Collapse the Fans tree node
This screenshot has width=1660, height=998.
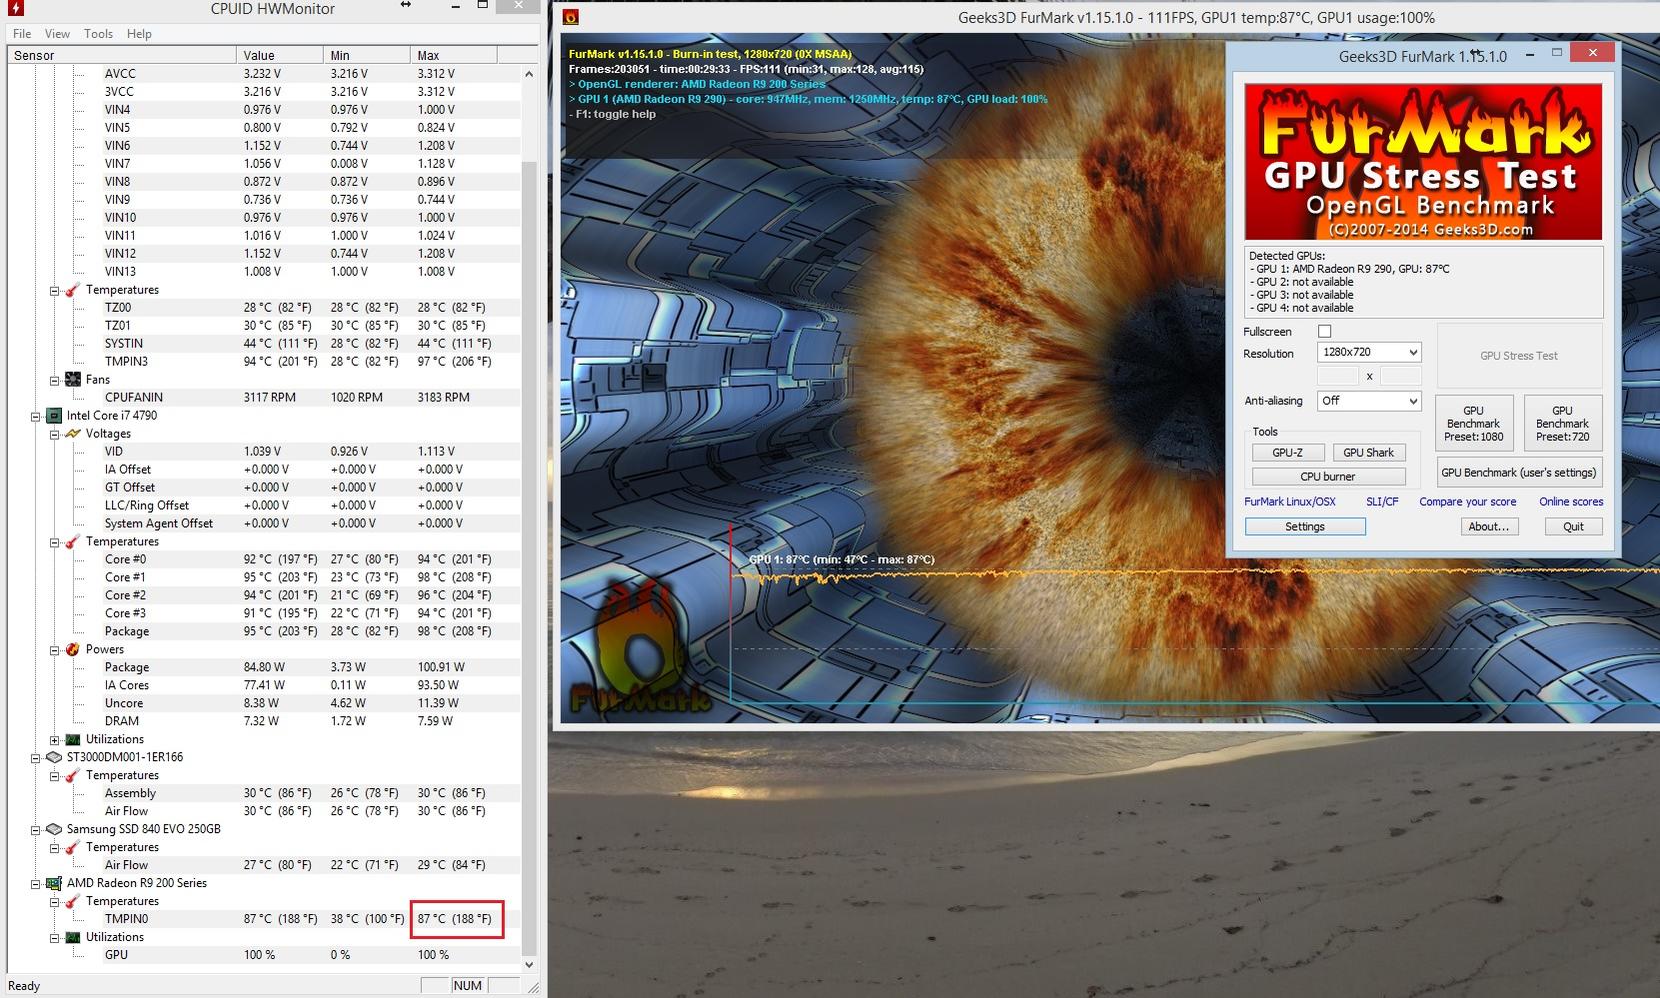(55, 380)
